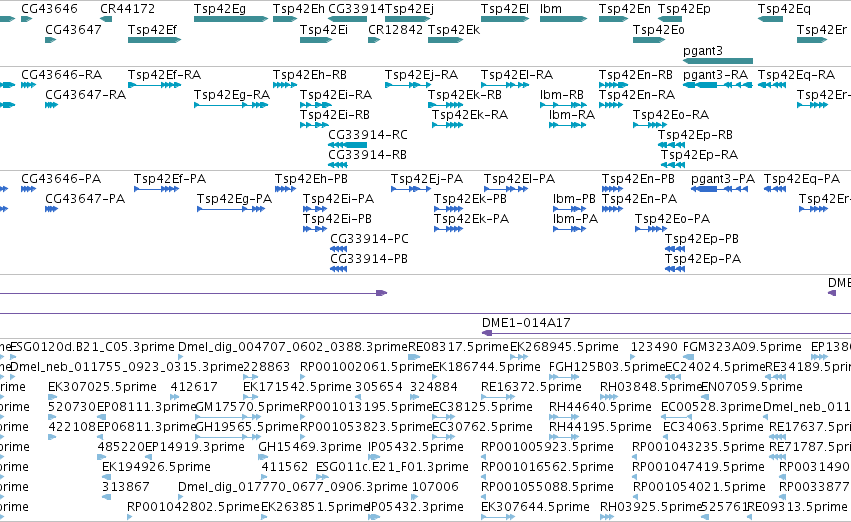Select the Tsp42Ef gene glyph
Image resolution: width=851 pixels, height=522 pixels.
coord(154,40)
